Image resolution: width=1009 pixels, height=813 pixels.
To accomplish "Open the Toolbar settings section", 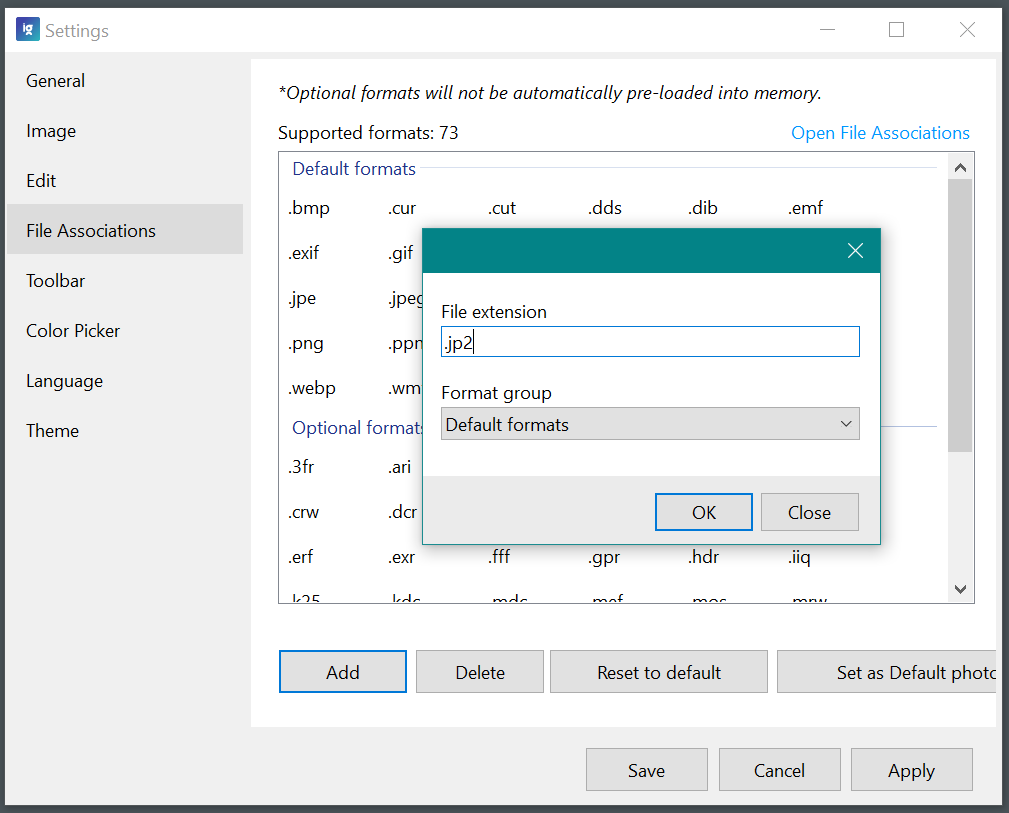I will click(55, 280).
